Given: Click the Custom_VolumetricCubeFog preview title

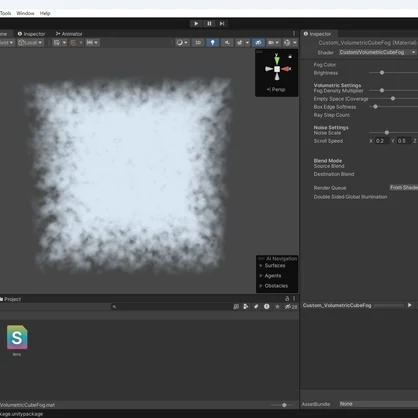Looking at the screenshot, I should tap(337, 305).
